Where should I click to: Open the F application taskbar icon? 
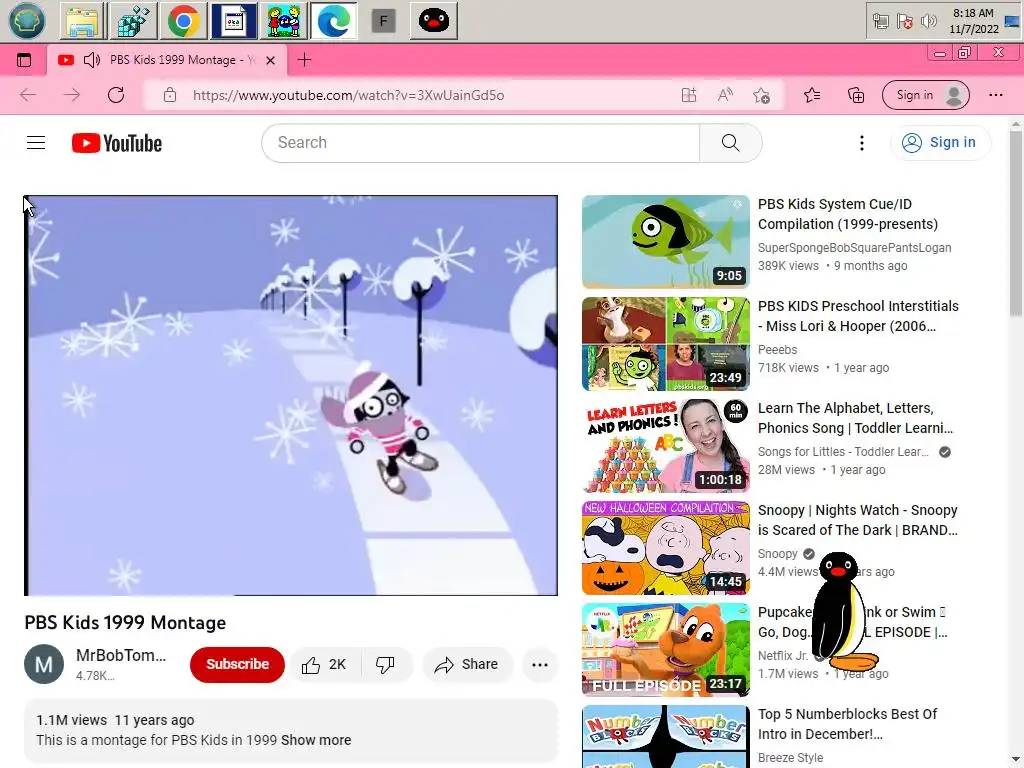coord(383,21)
